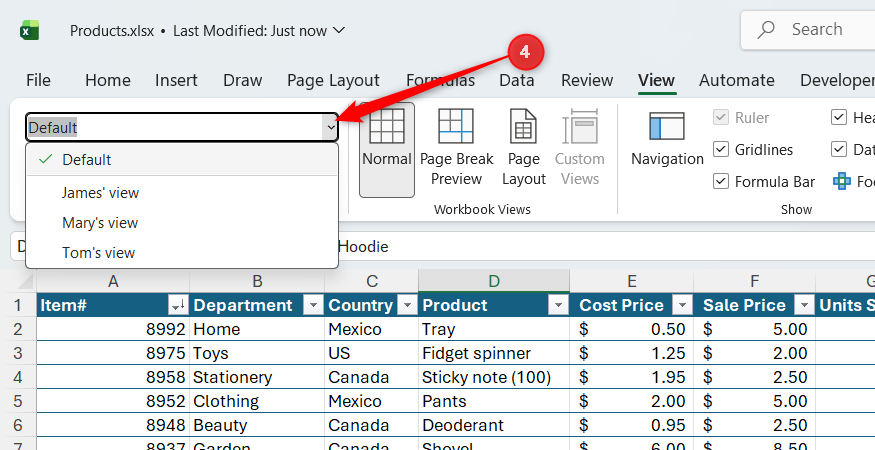Click the item number 8975 cell
Screen dimensions: 875x450
(113, 353)
